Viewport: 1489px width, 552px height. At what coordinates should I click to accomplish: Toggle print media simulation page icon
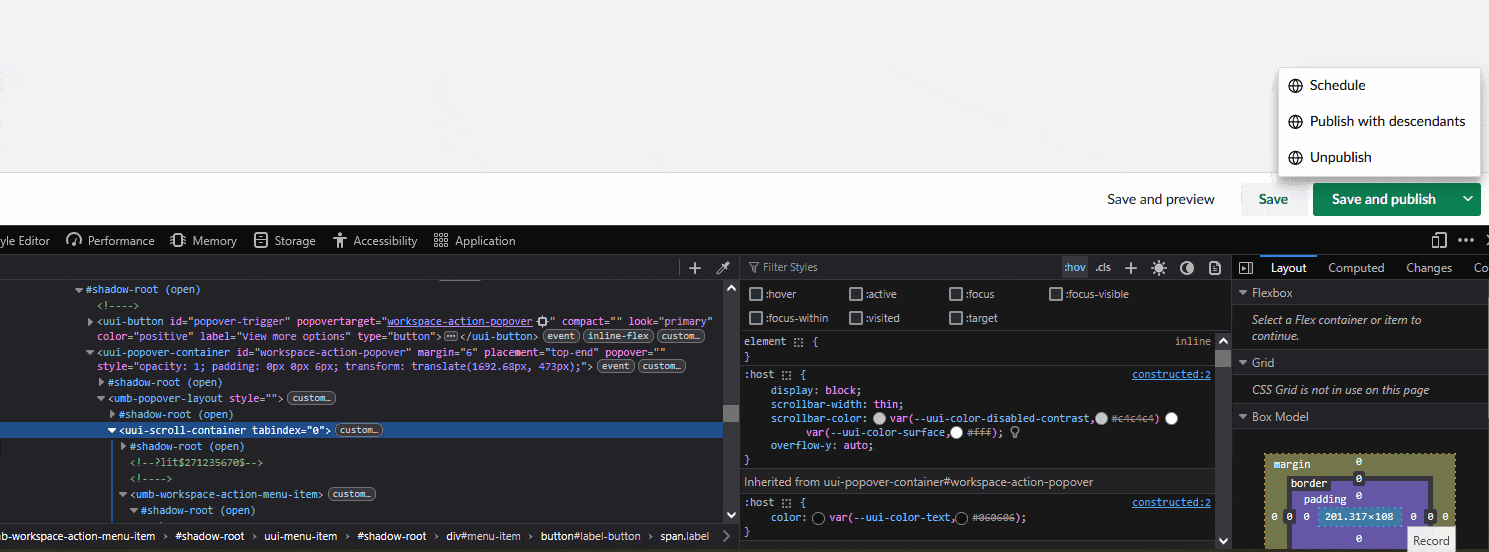pos(1215,268)
